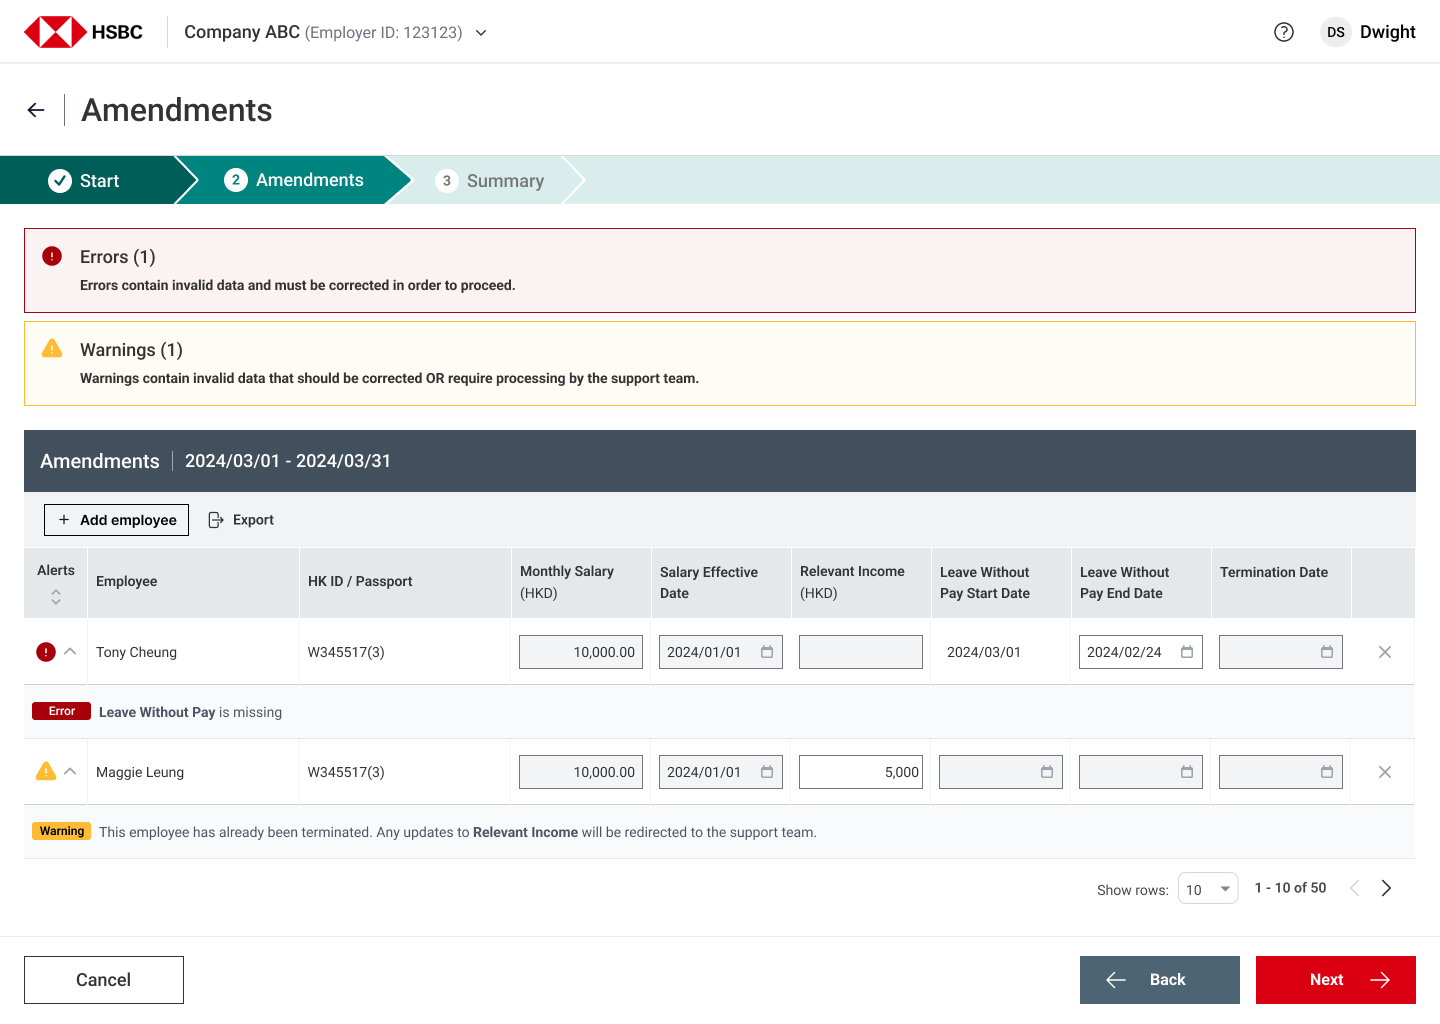
Task: Click the Warnings yellow triangle icon
Action: (52, 348)
